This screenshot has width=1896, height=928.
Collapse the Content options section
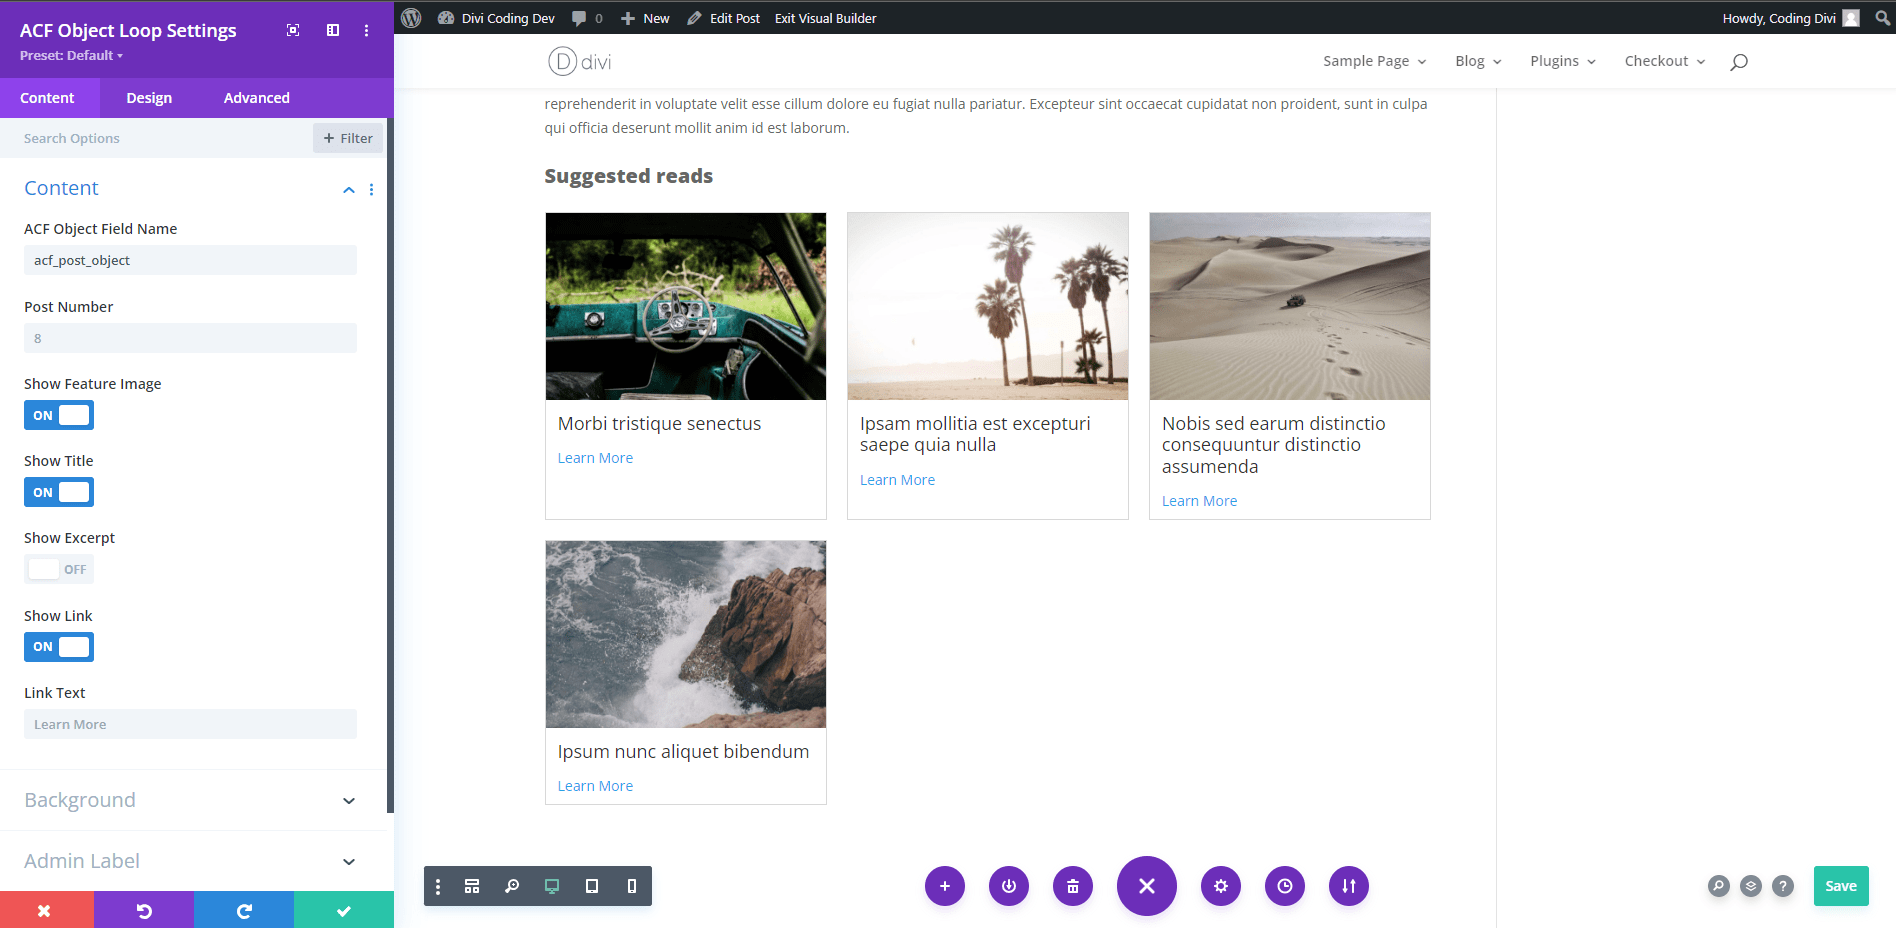(348, 190)
